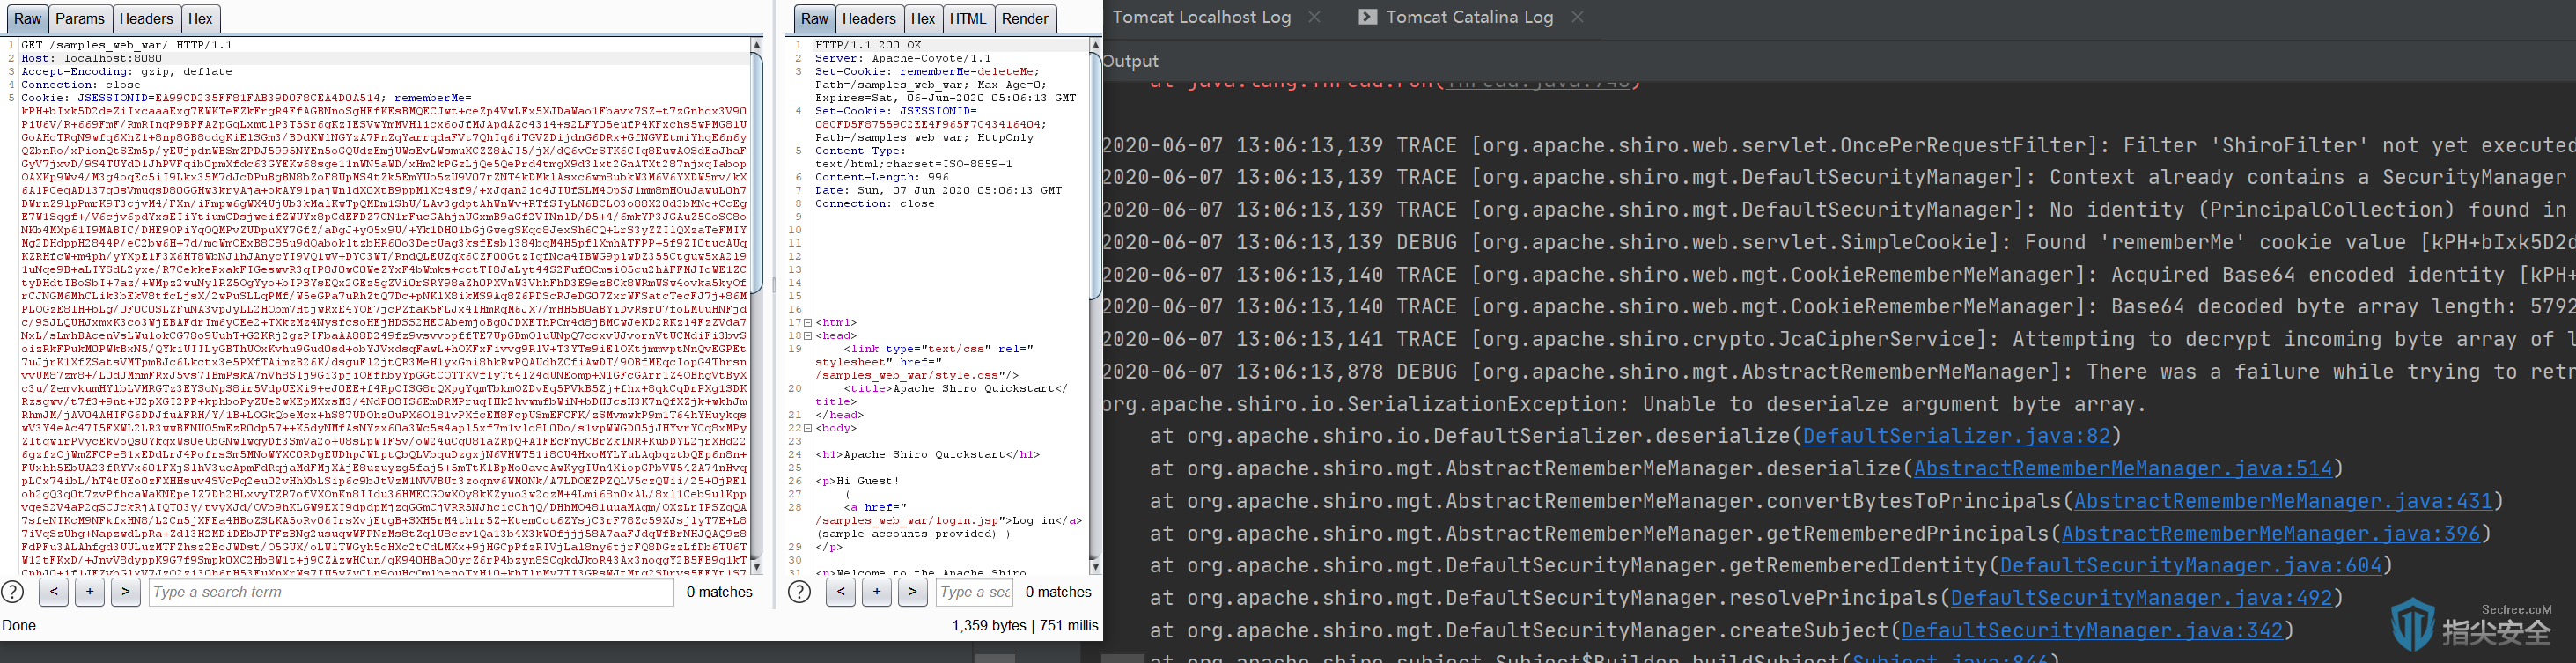Screen dimensions: 2576x663
Task: Click the request 'Connection: close' header
Action: point(81,84)
